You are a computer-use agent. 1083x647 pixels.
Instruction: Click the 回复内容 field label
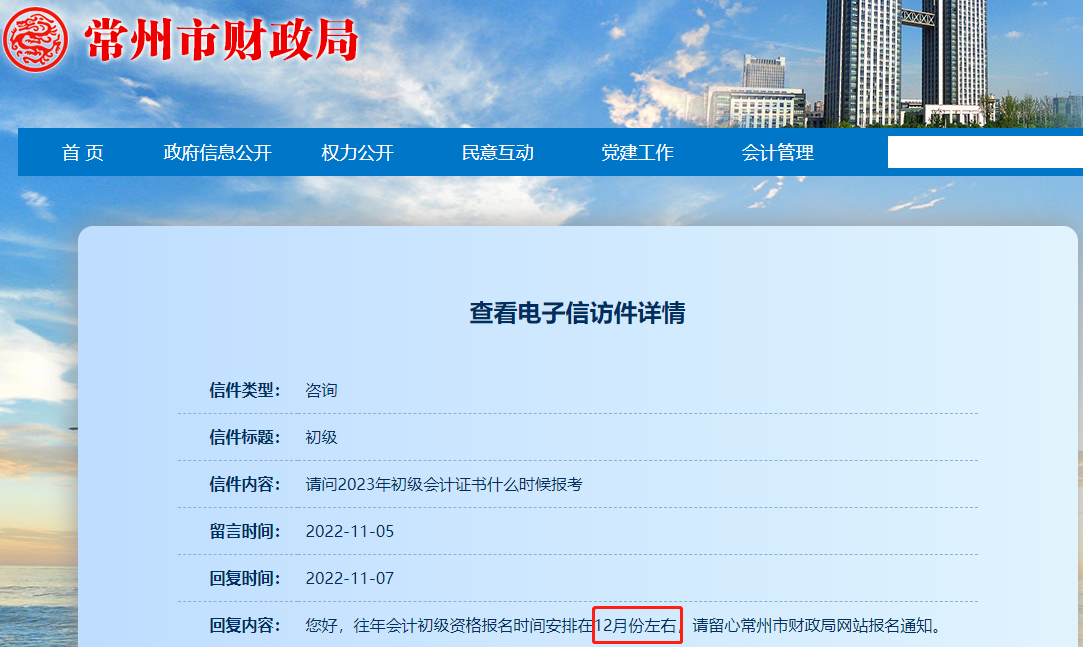coord(245,626)
